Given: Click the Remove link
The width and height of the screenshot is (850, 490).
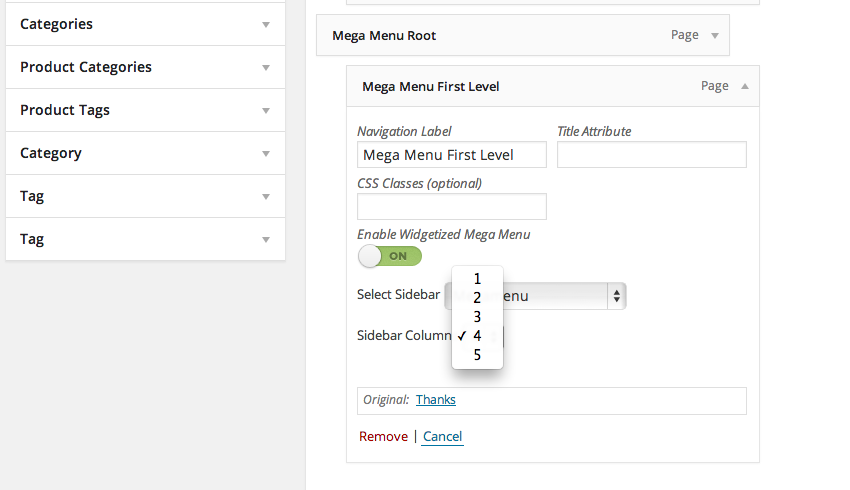Looking at the screenshot, I should [383, 436].
